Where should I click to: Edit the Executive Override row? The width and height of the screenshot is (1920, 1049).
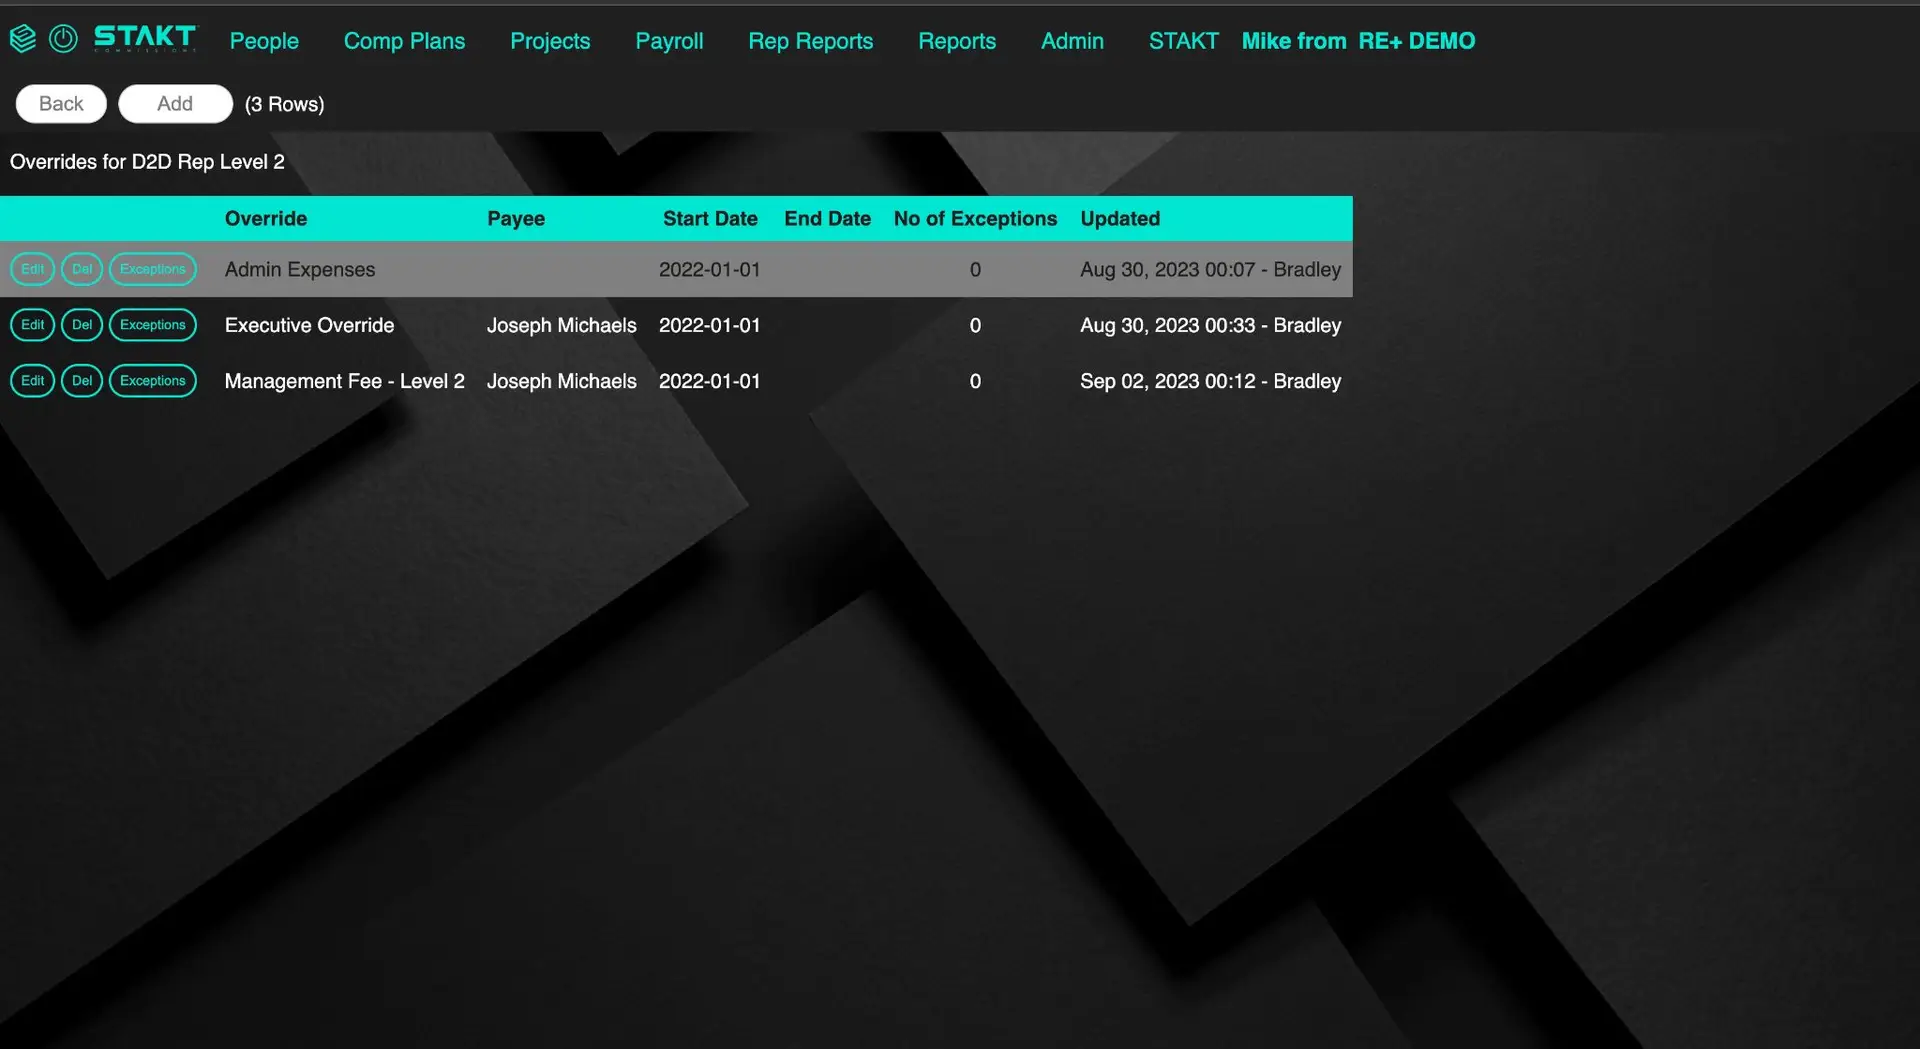tap(32, 325)
